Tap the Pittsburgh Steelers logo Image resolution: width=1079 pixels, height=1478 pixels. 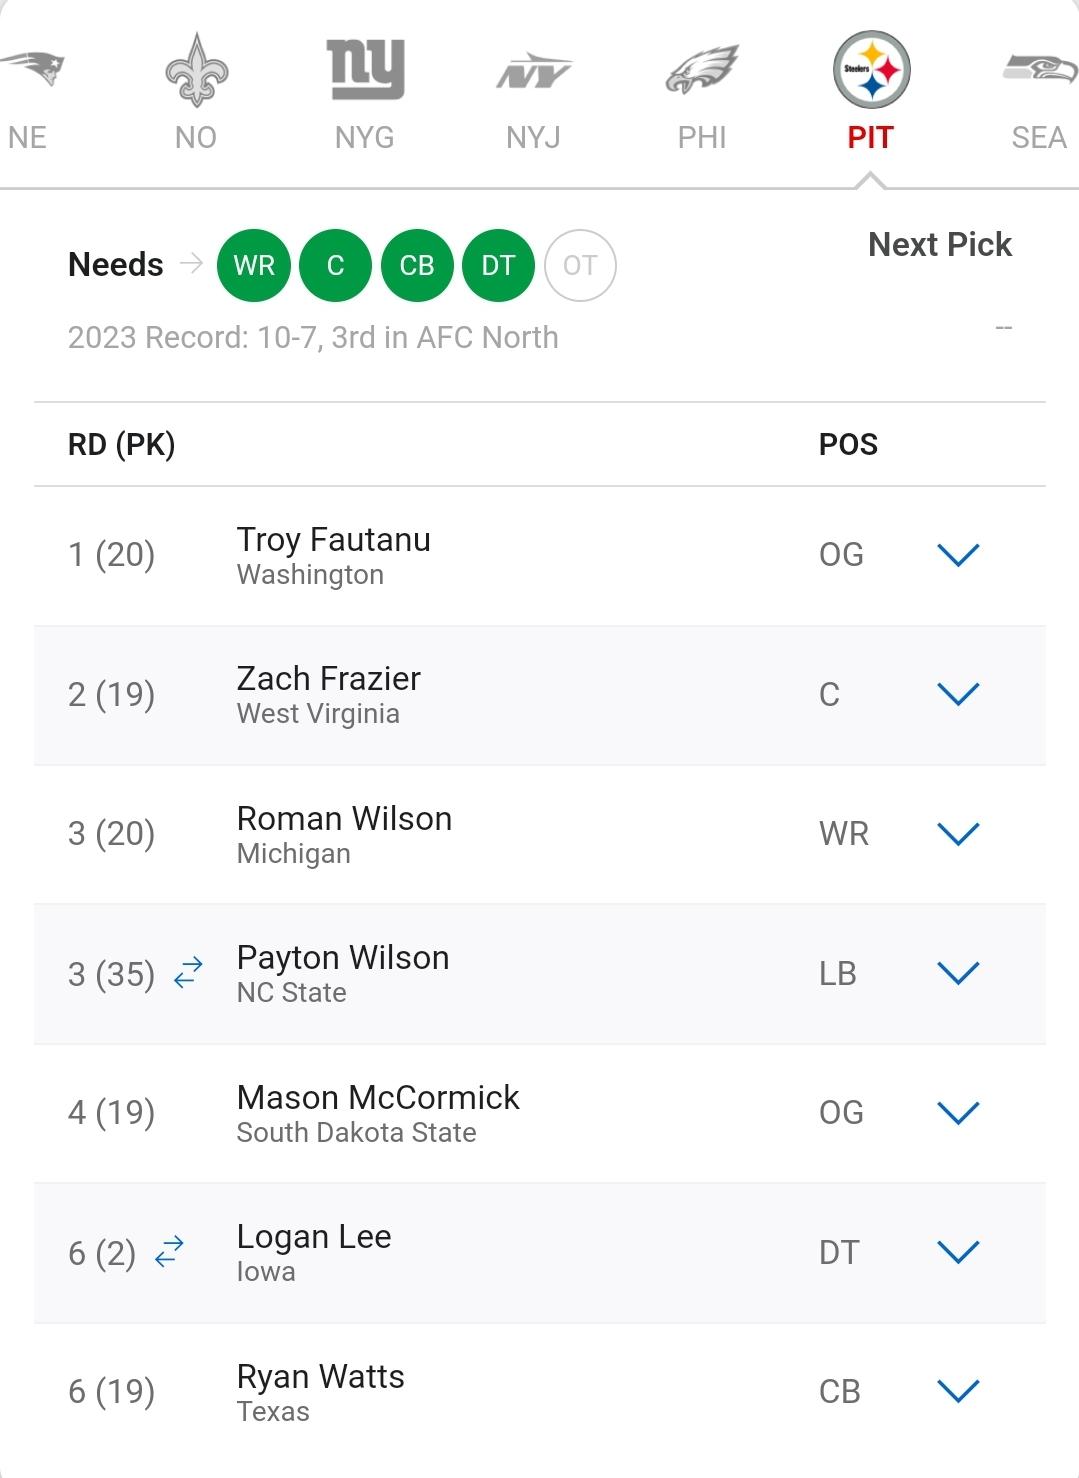pos(871,70)
